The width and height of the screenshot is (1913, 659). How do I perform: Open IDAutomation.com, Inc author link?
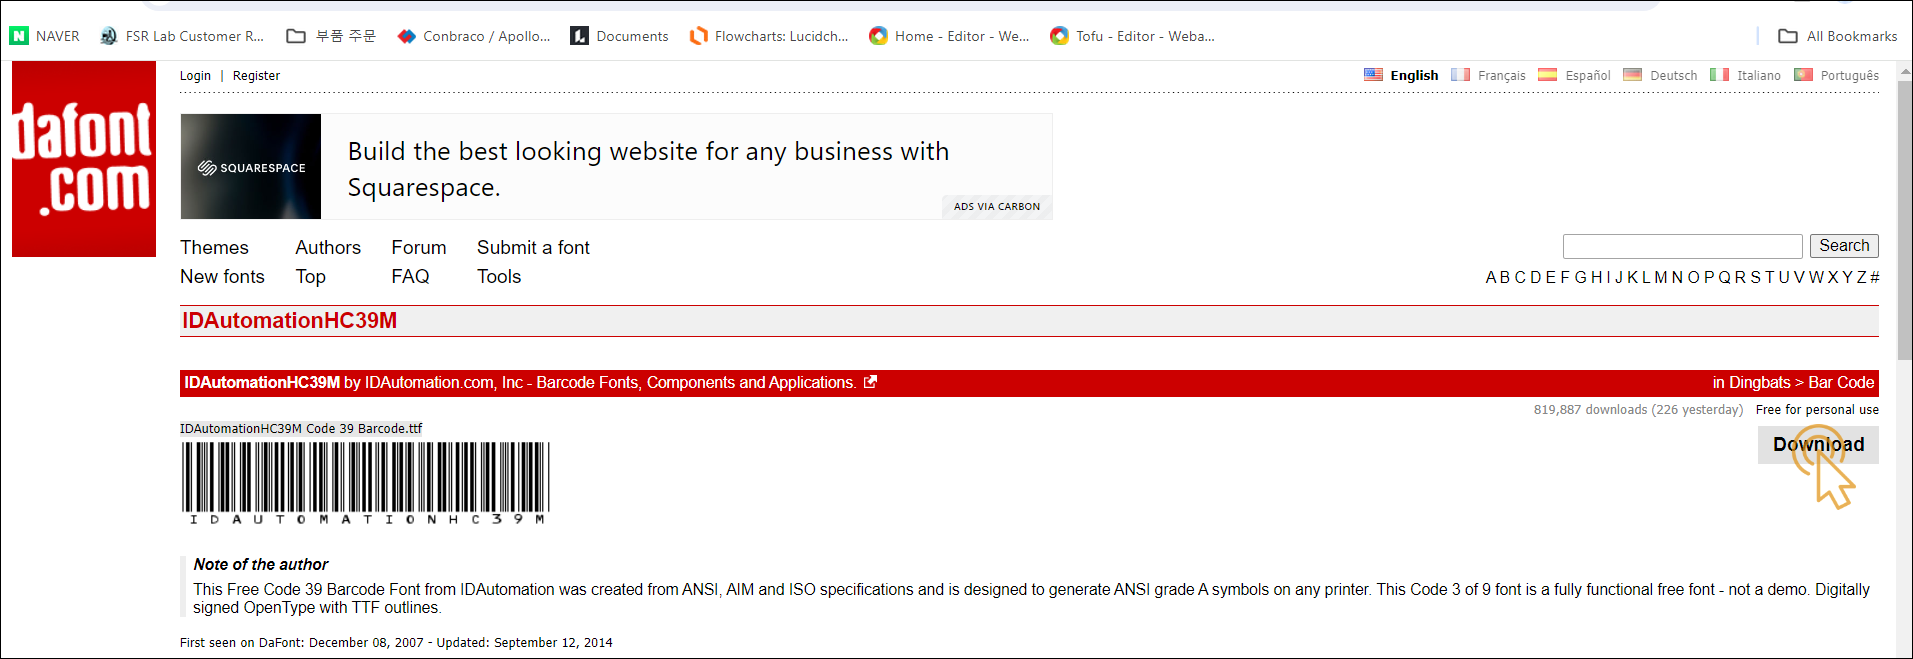tap(610, 382)
